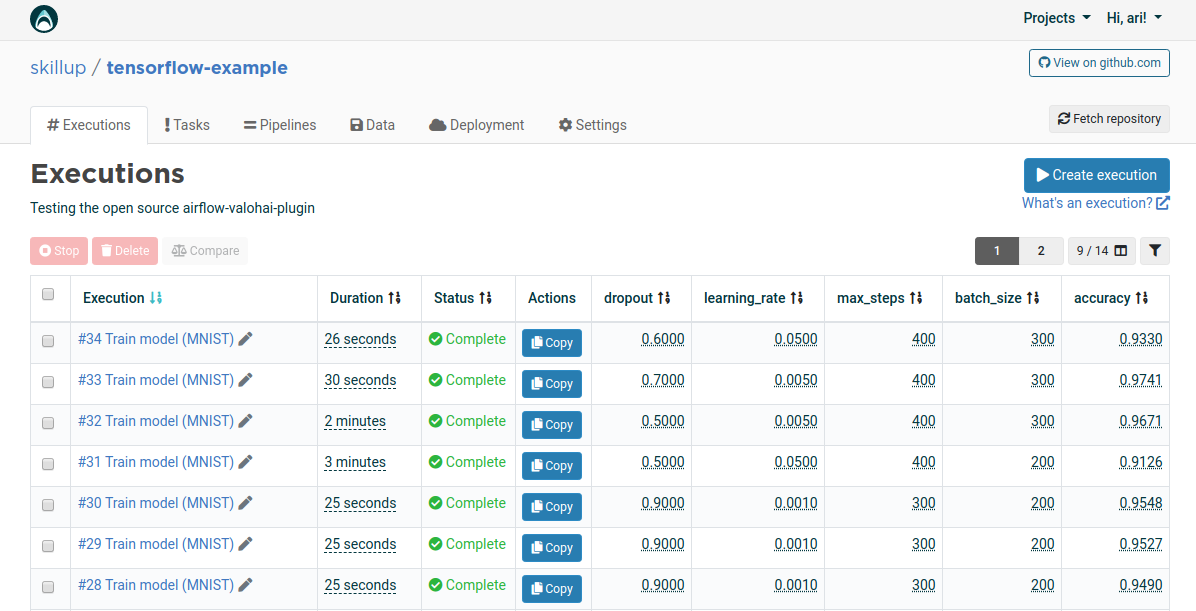The height and width of the screenshot is (611, 1196).
Task: Click the Compare button
Action: (205, 251)
